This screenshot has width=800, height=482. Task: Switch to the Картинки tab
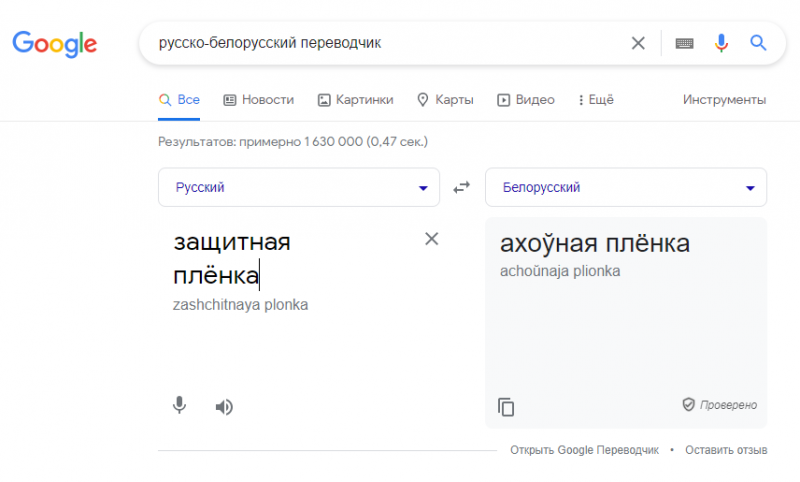[356, 99]
